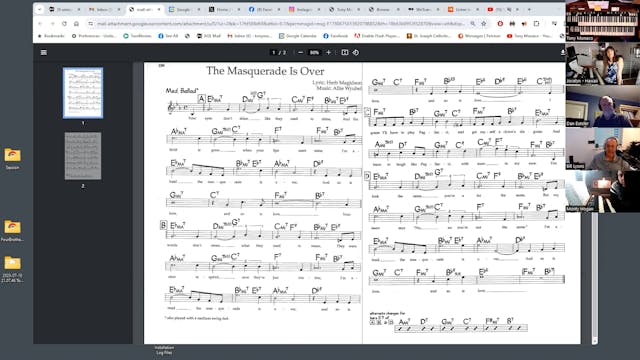Click the Med. Ballad tempo marking

tap(182, 91)
